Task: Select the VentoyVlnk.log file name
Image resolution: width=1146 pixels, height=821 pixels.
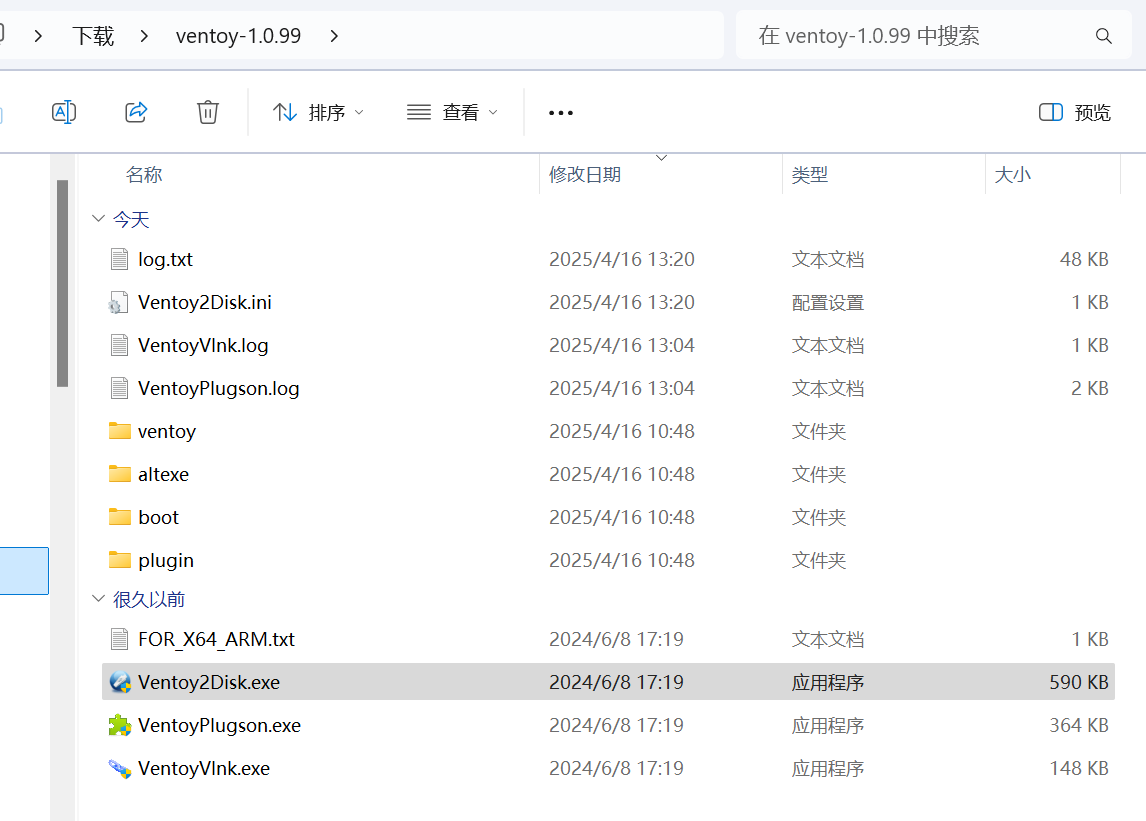Action: [203, 345]
